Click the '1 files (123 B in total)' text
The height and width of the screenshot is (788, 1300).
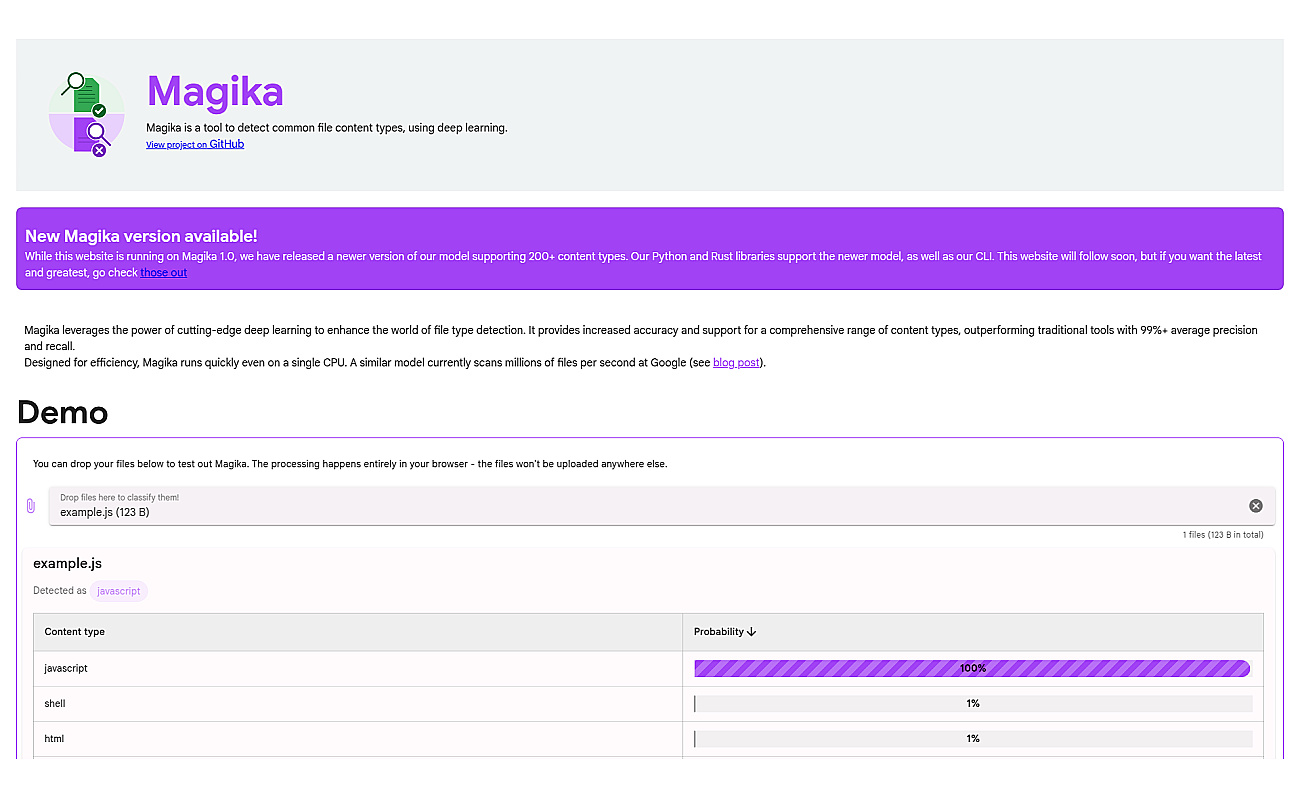[1223, 535]
